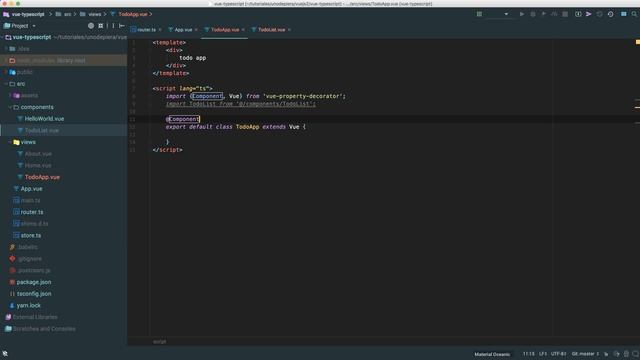Switch to the App.vue tab
The height and width of the screenshot is (360, 640).
tap(183, 30)
